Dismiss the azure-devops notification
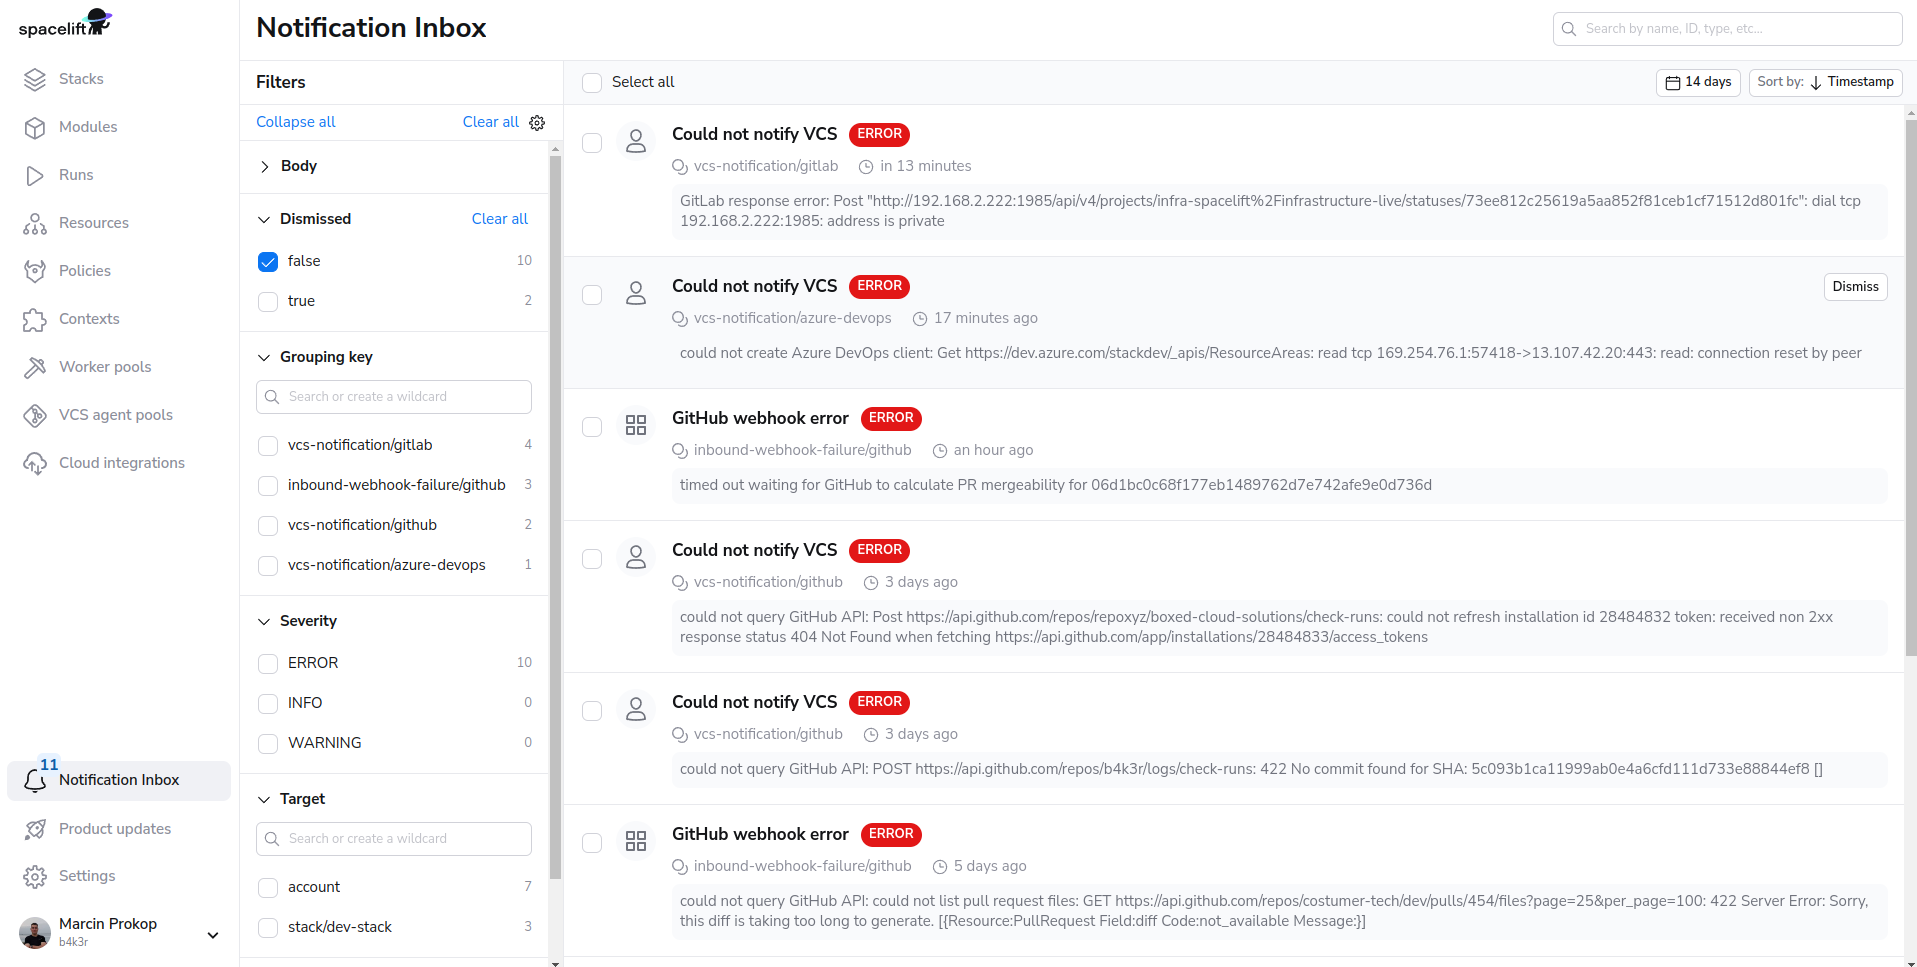The height and width of the screenshot is (967, 1917). 1855,287
